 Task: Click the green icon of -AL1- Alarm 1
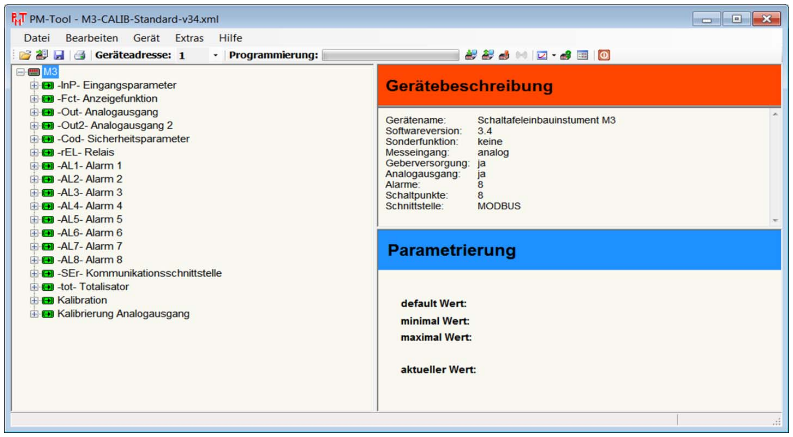click(x=48, y=166)
